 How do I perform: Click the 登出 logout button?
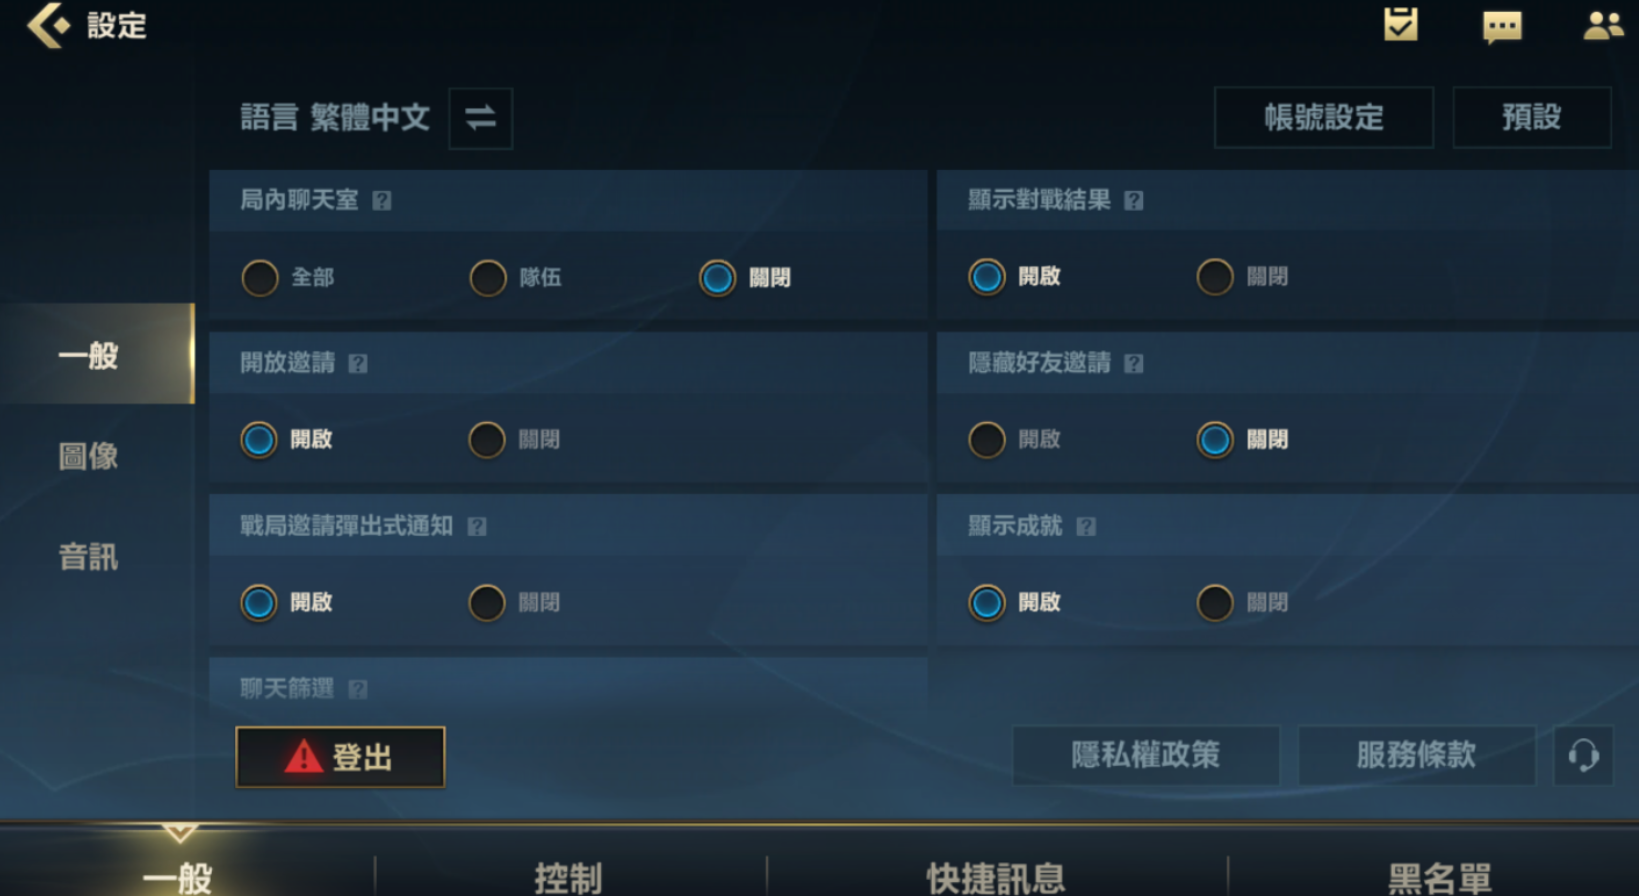(340, 757)
